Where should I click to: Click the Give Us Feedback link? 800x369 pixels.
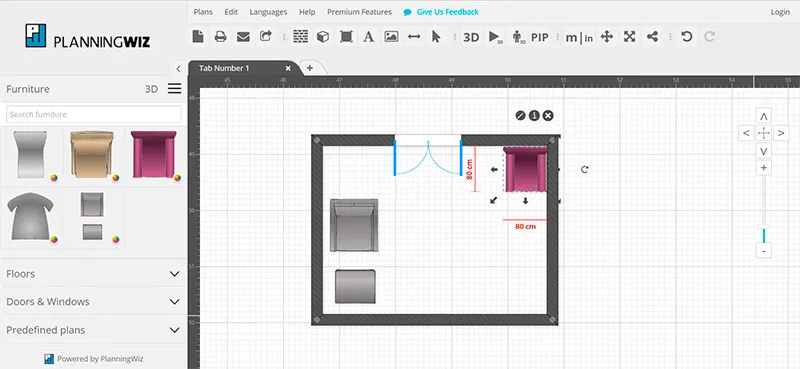click(x=441, y=12)
